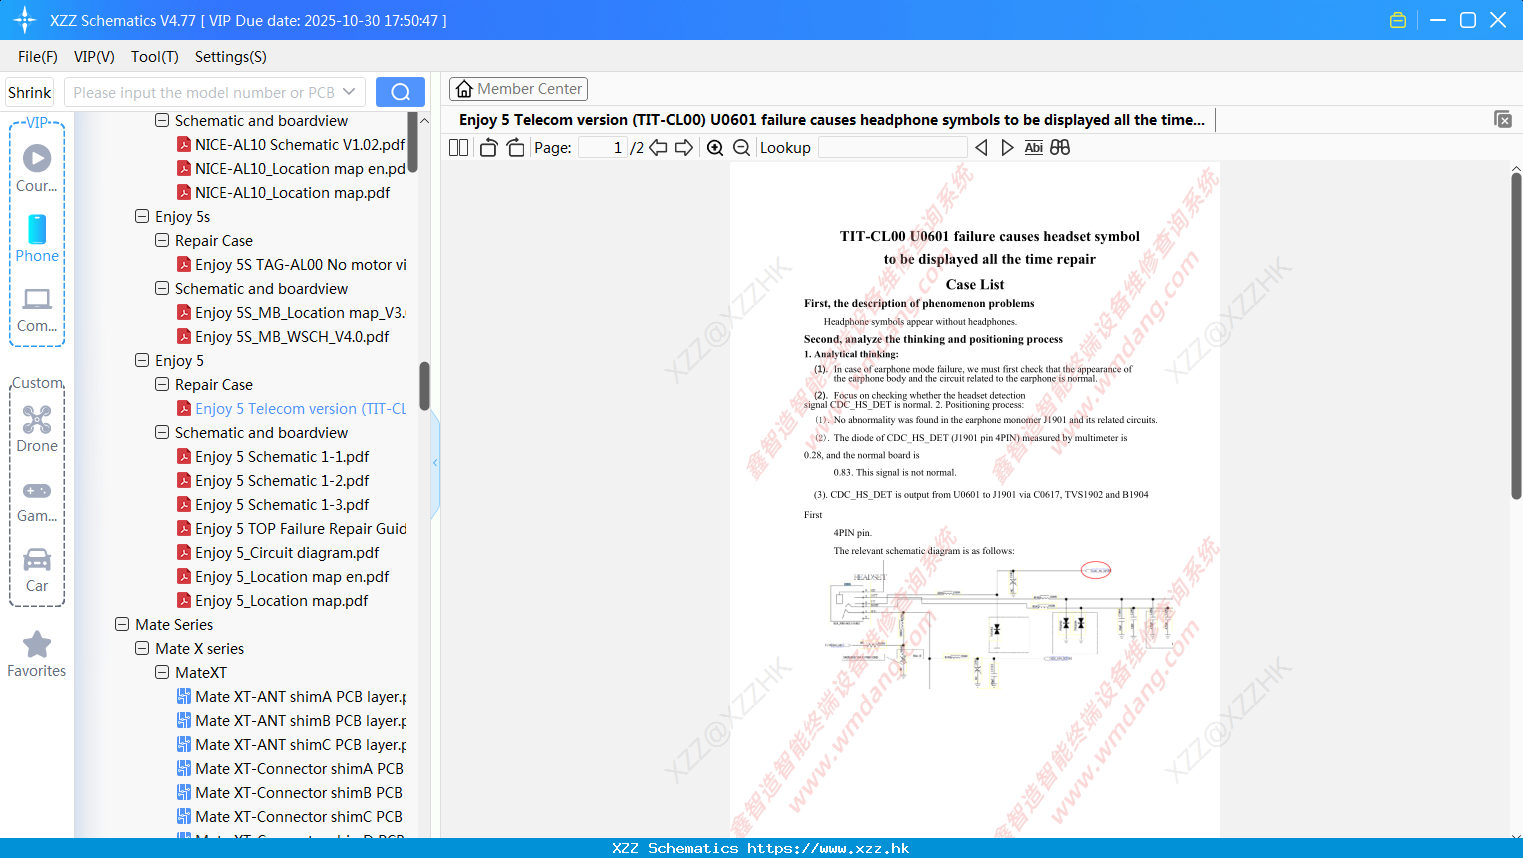Toggle the Abi whole-word match option

1033,147
